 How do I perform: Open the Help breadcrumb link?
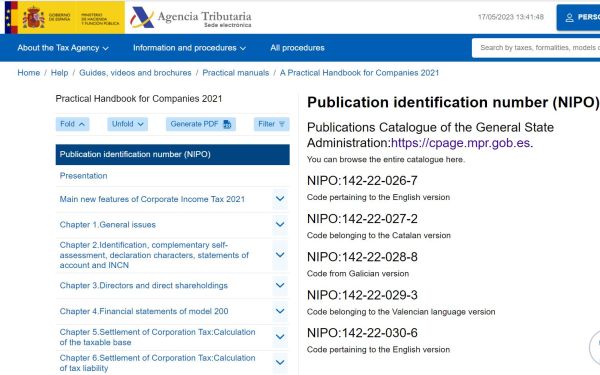[59, 73]
